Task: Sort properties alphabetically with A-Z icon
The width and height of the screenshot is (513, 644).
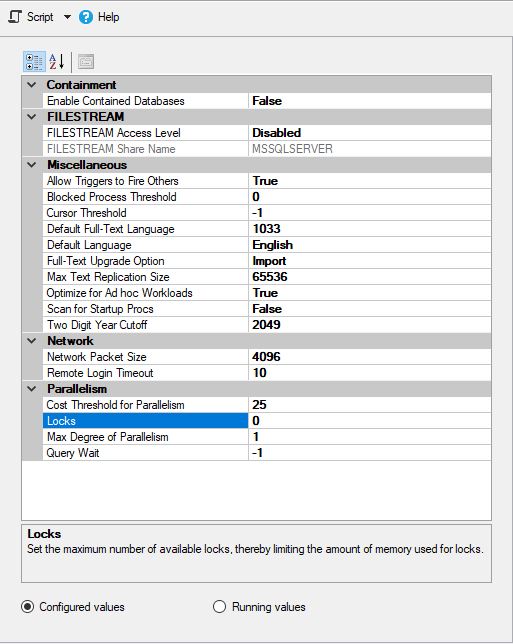Action: pos(57,62)
